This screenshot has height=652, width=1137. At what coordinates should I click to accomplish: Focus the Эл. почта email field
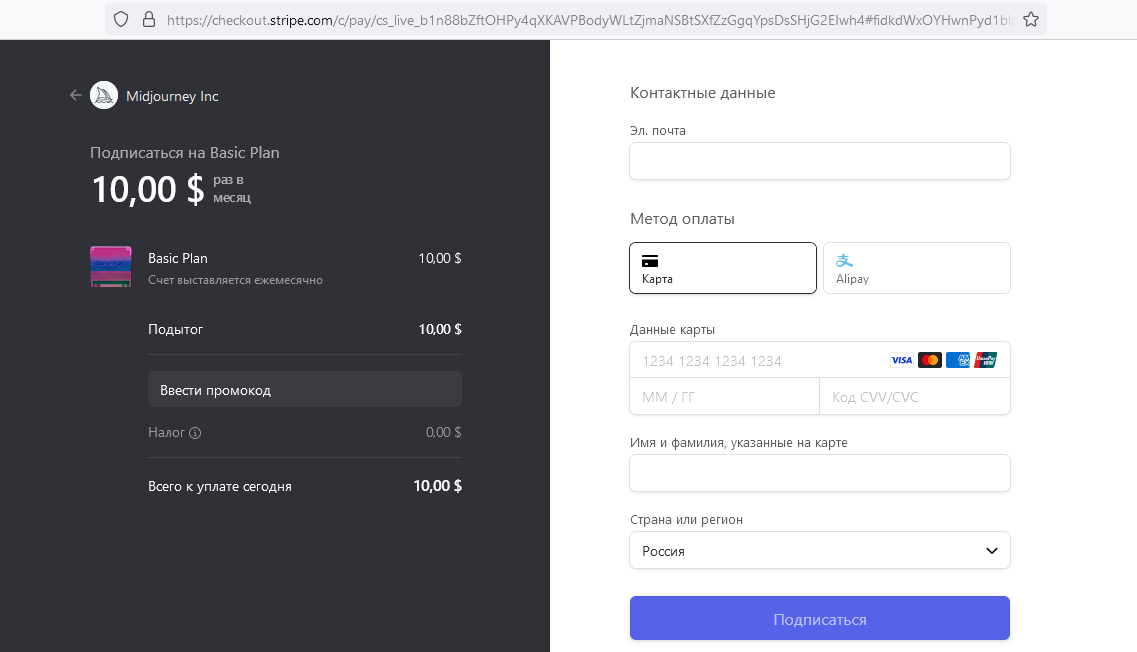(819, 161)
